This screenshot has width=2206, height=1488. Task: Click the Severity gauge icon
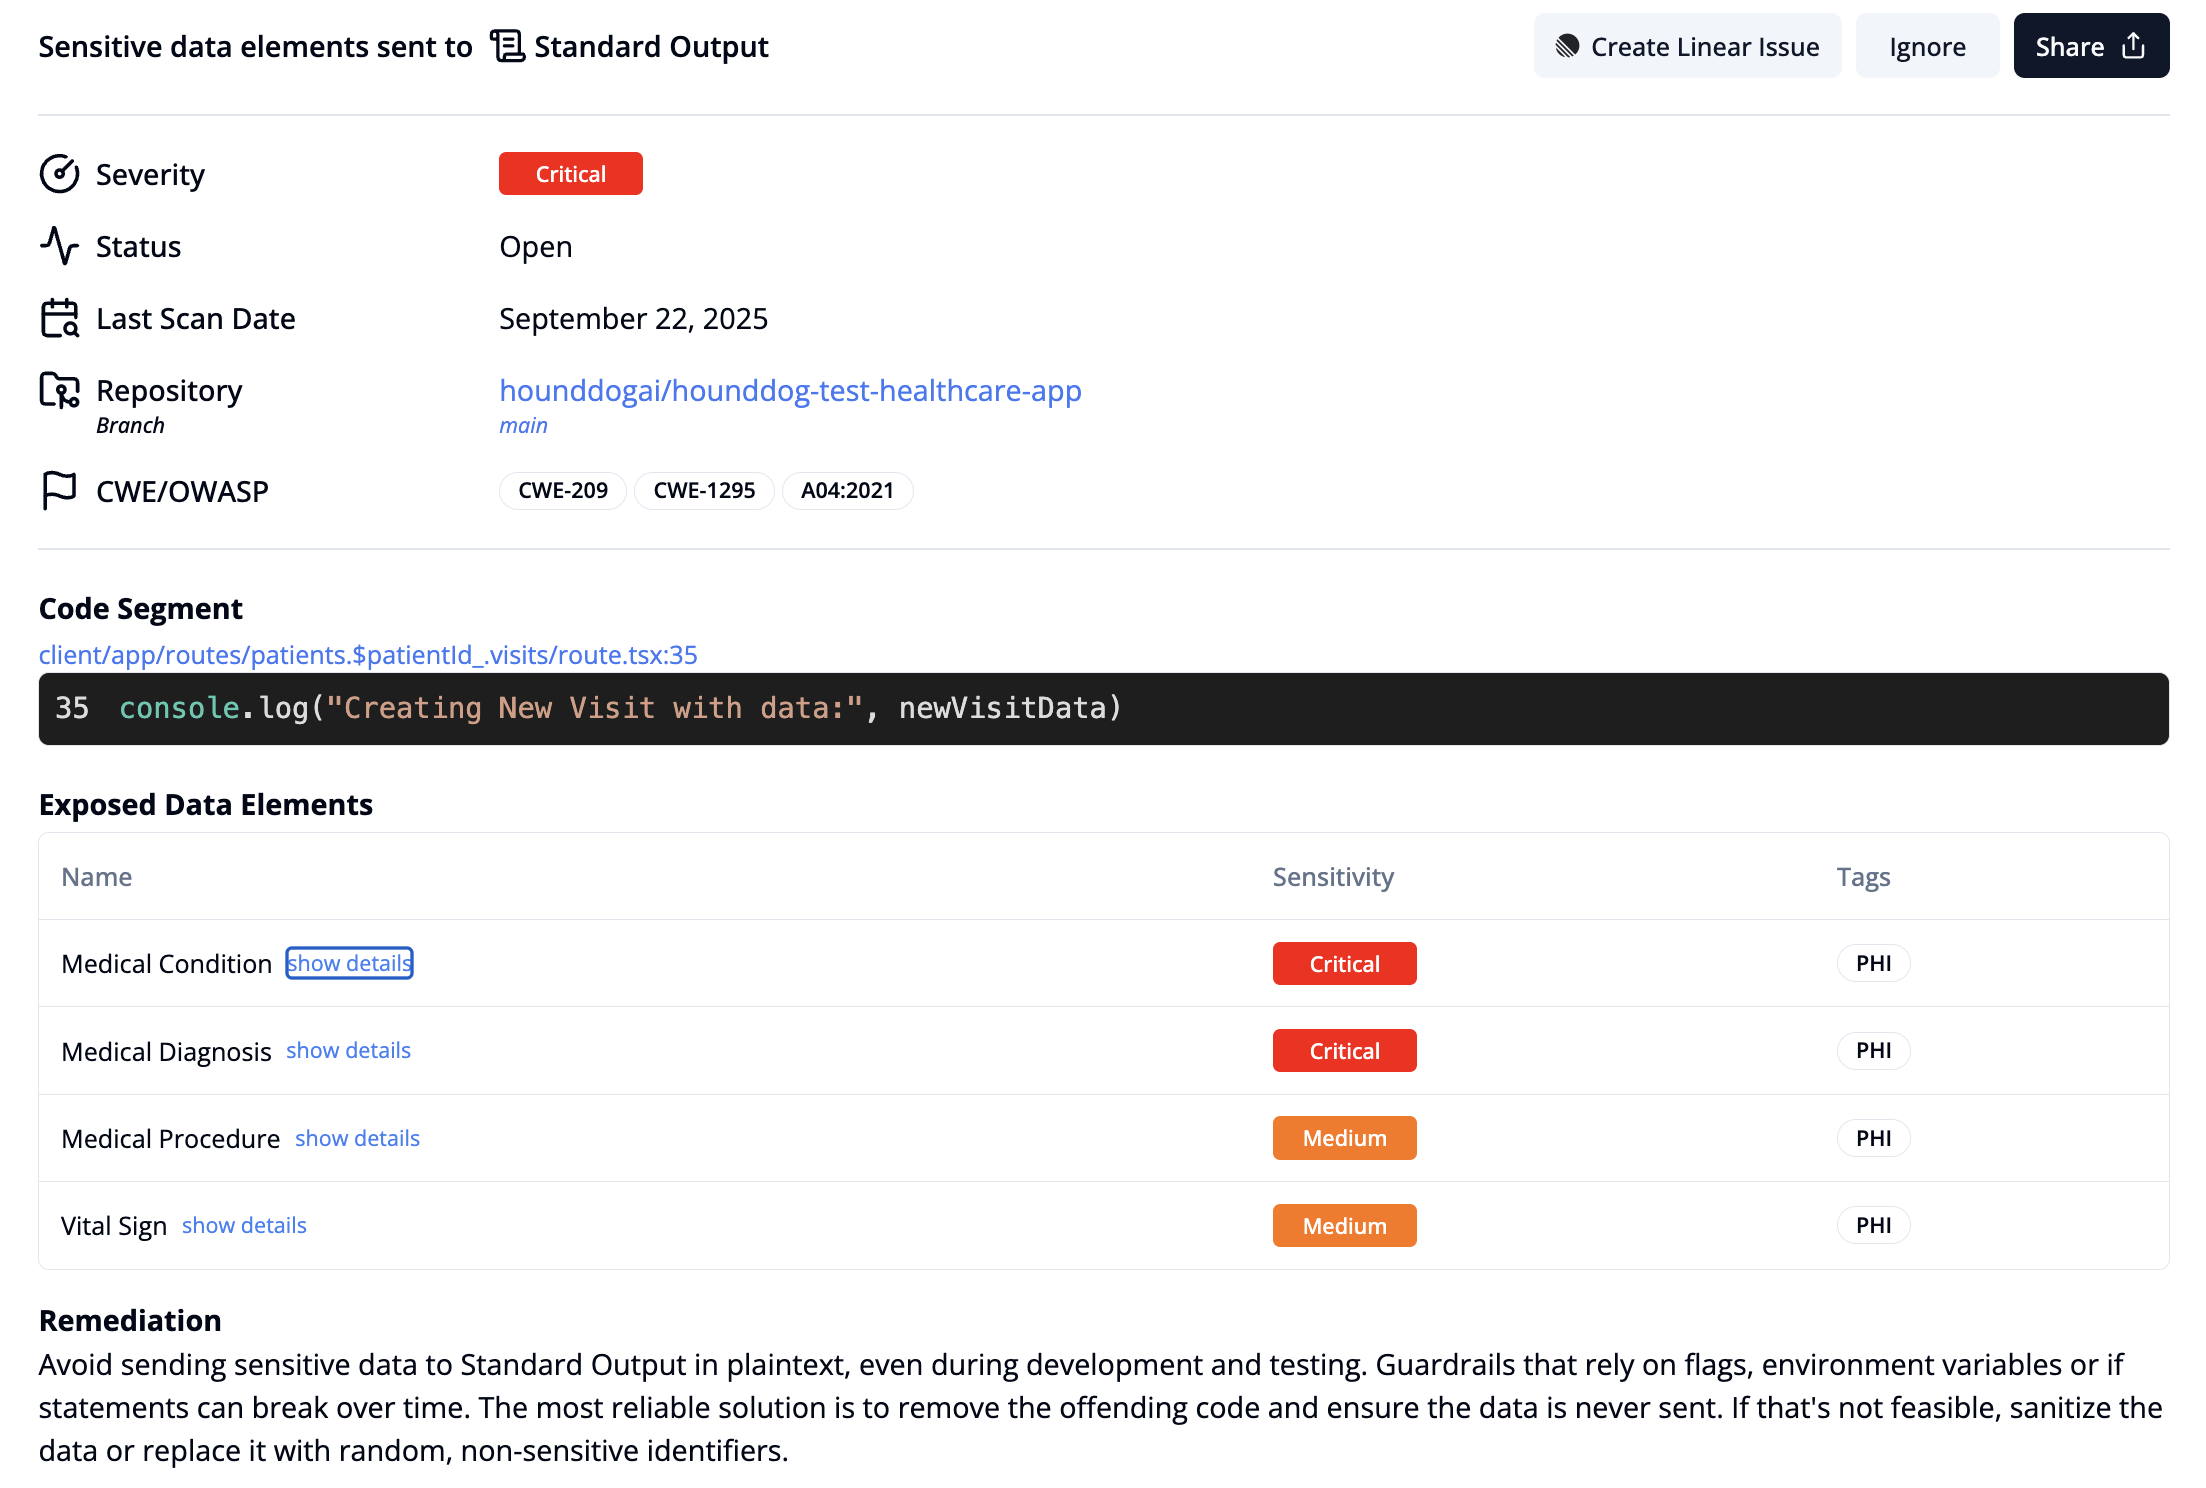click(59, 174)
